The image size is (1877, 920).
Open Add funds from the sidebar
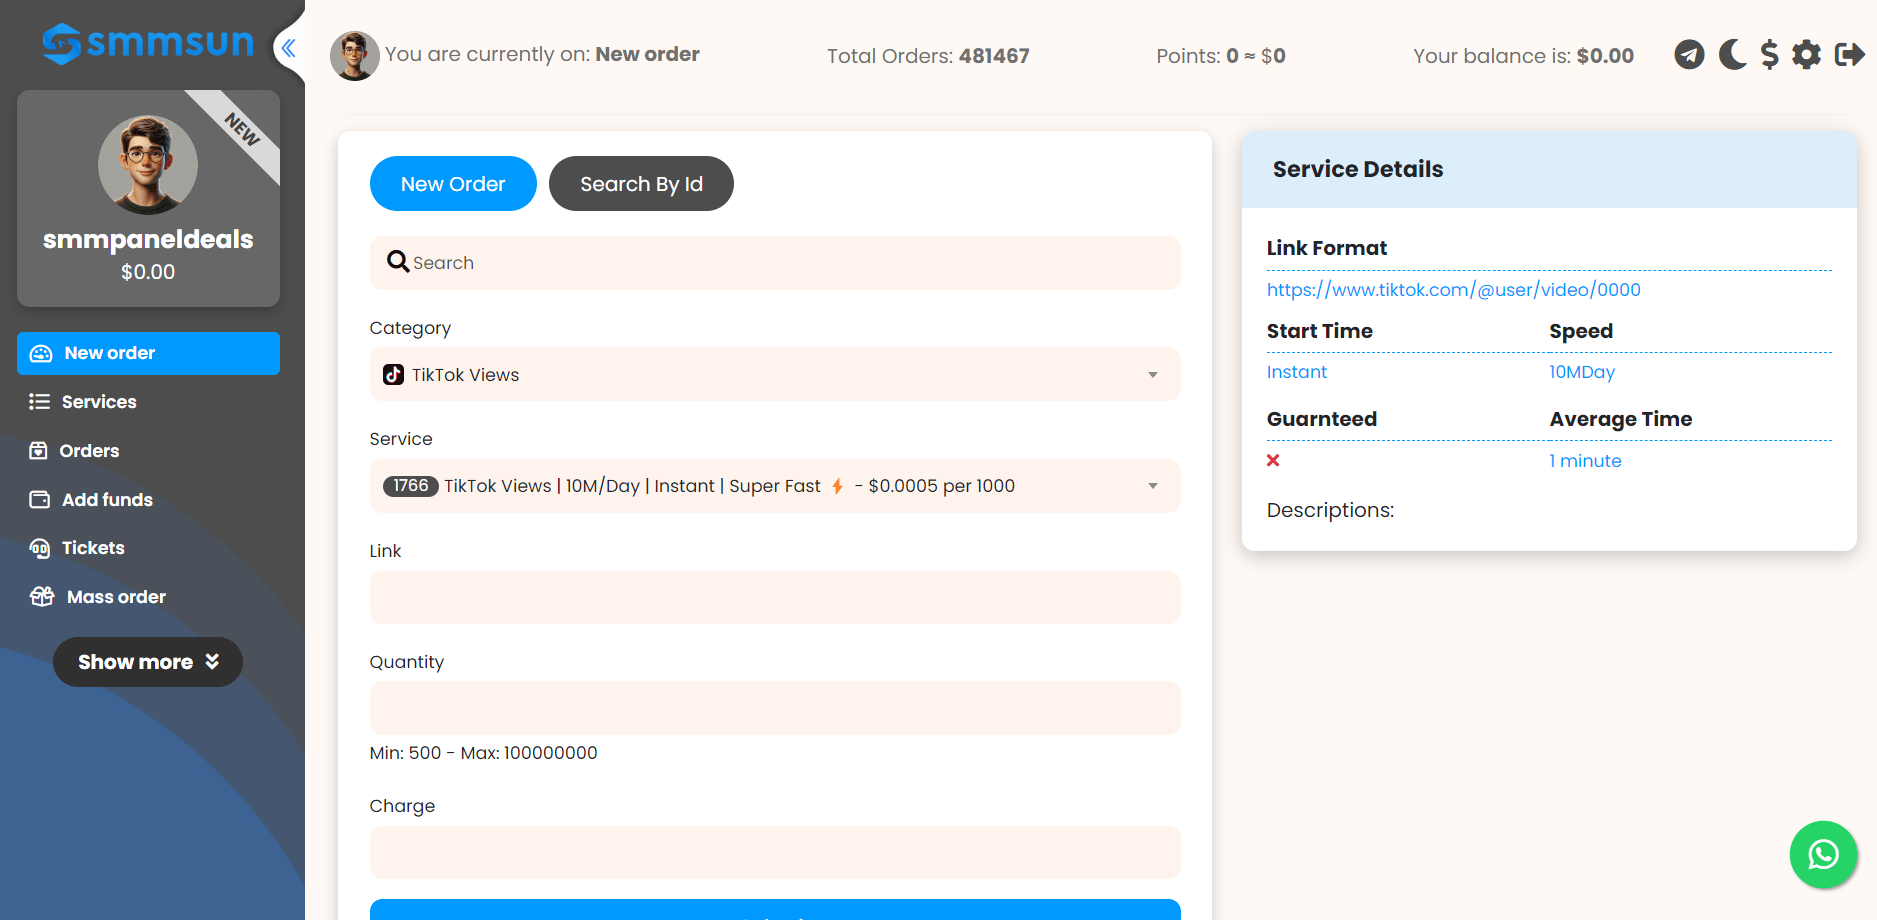point(107,500)
